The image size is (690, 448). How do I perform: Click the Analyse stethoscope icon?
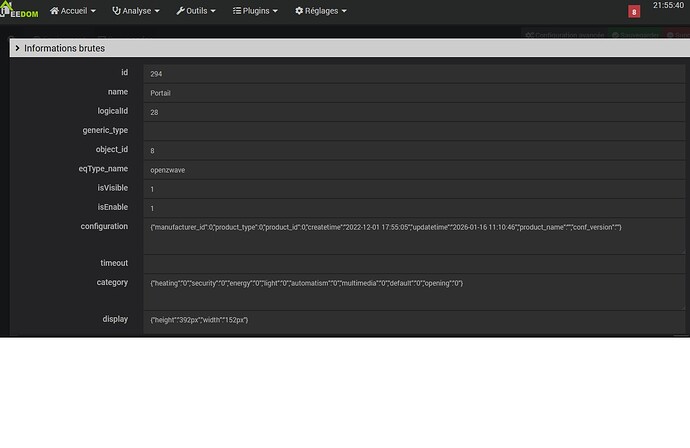116,11
